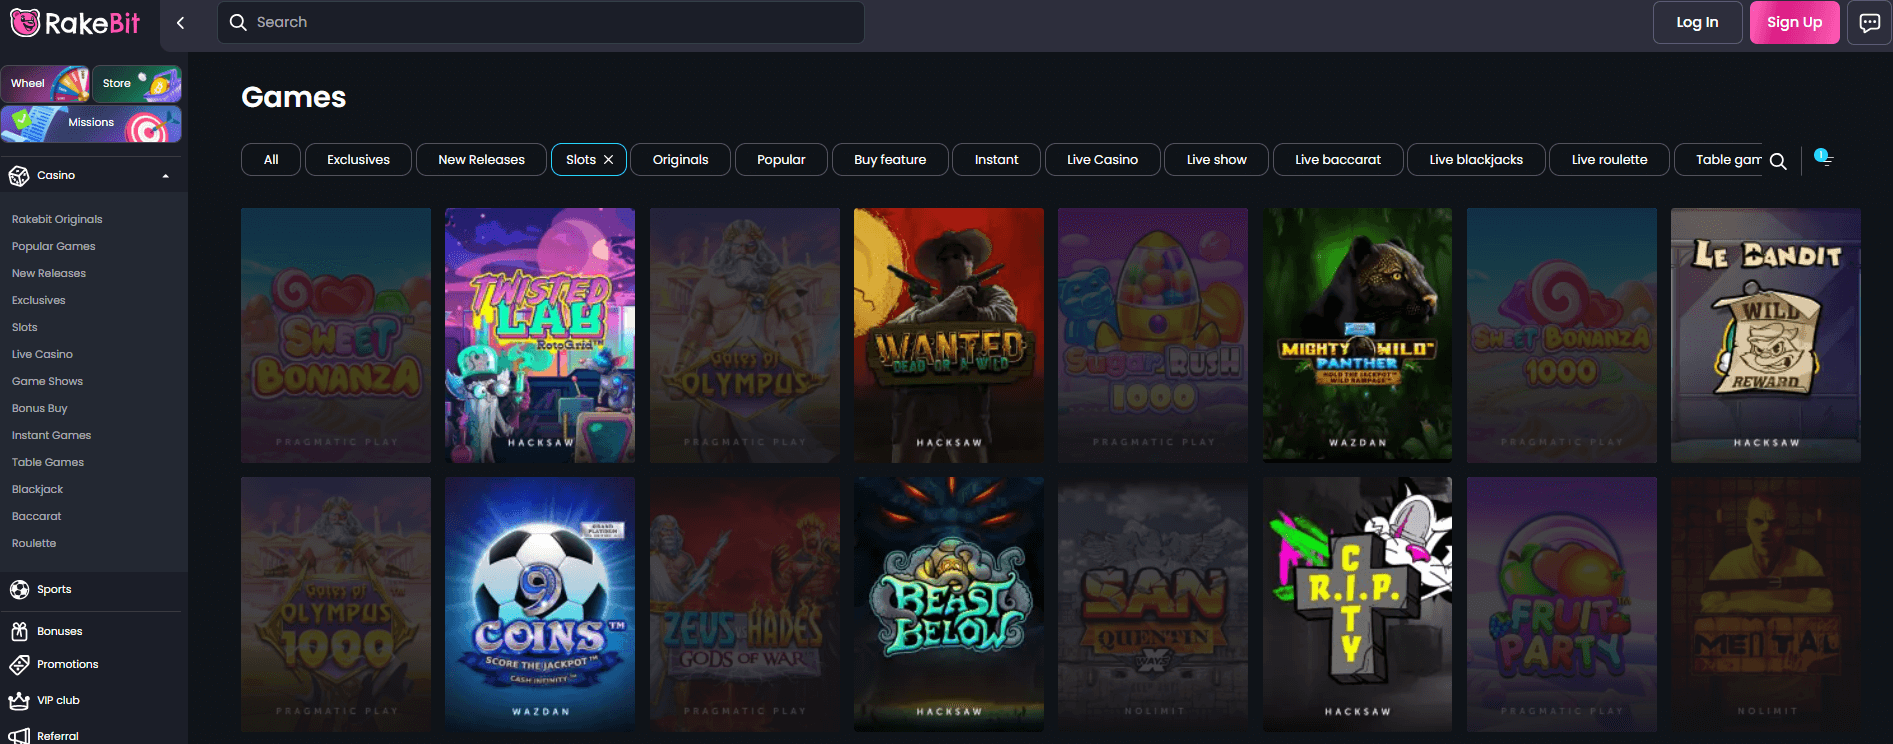This screenshot has width=1893, height=744.
Task: Collapse the sidebar with the back chevron
Action: point(180,22)
